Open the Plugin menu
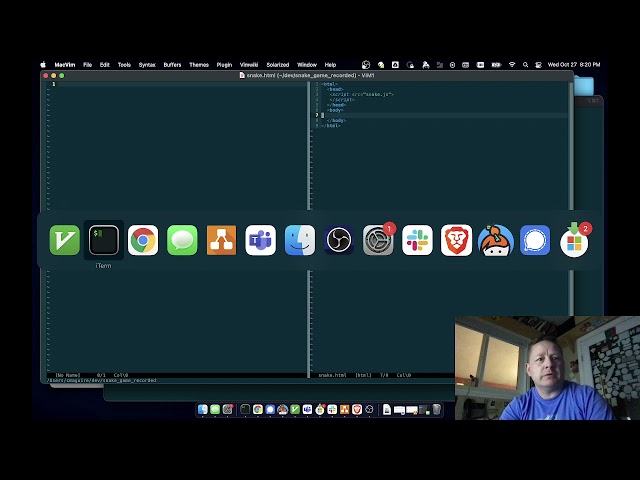Screen dimensions: 640x480 point(224,64)
